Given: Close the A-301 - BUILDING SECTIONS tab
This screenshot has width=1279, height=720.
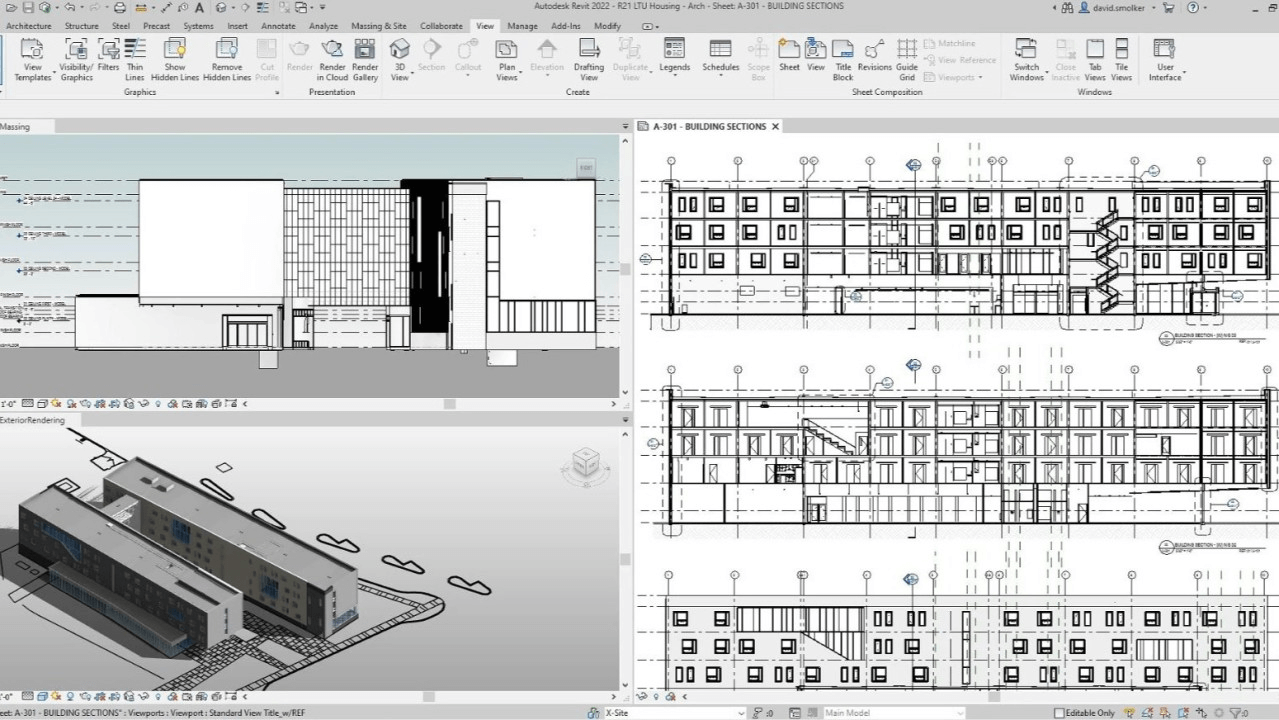Looking at the screenshot, I should click(775, 127).
